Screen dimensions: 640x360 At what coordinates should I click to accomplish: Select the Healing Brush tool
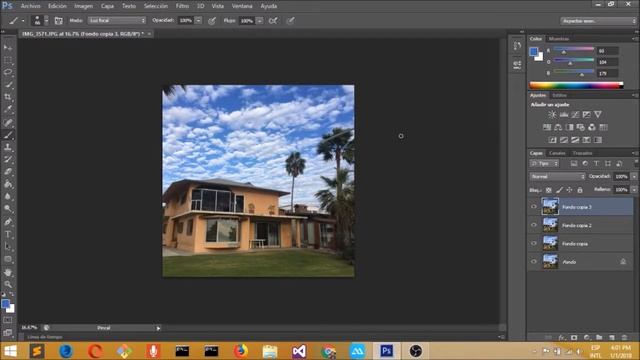(x=8, y=122)
